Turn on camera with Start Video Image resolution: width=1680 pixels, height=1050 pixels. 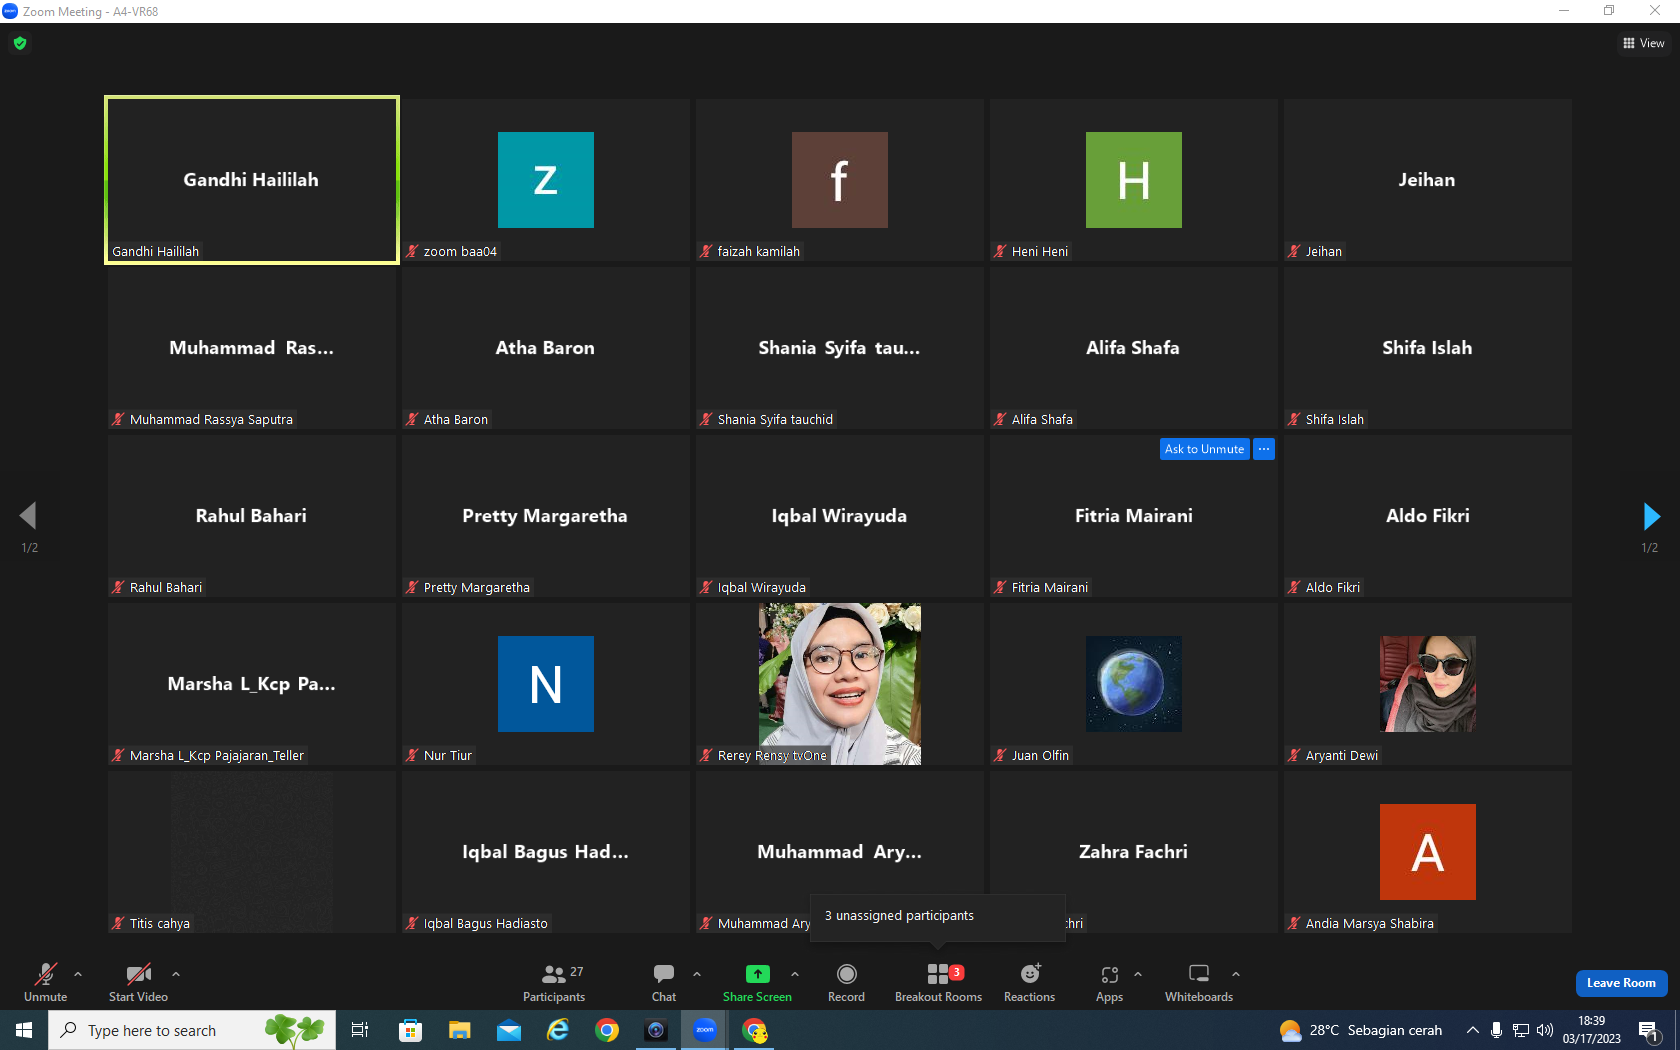[x=138, y=983]
